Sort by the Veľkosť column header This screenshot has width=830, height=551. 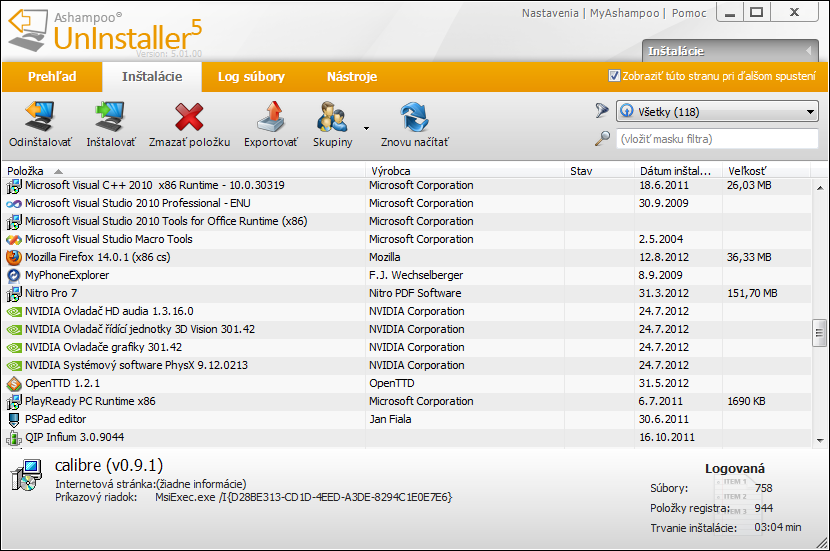click(766, 171)
